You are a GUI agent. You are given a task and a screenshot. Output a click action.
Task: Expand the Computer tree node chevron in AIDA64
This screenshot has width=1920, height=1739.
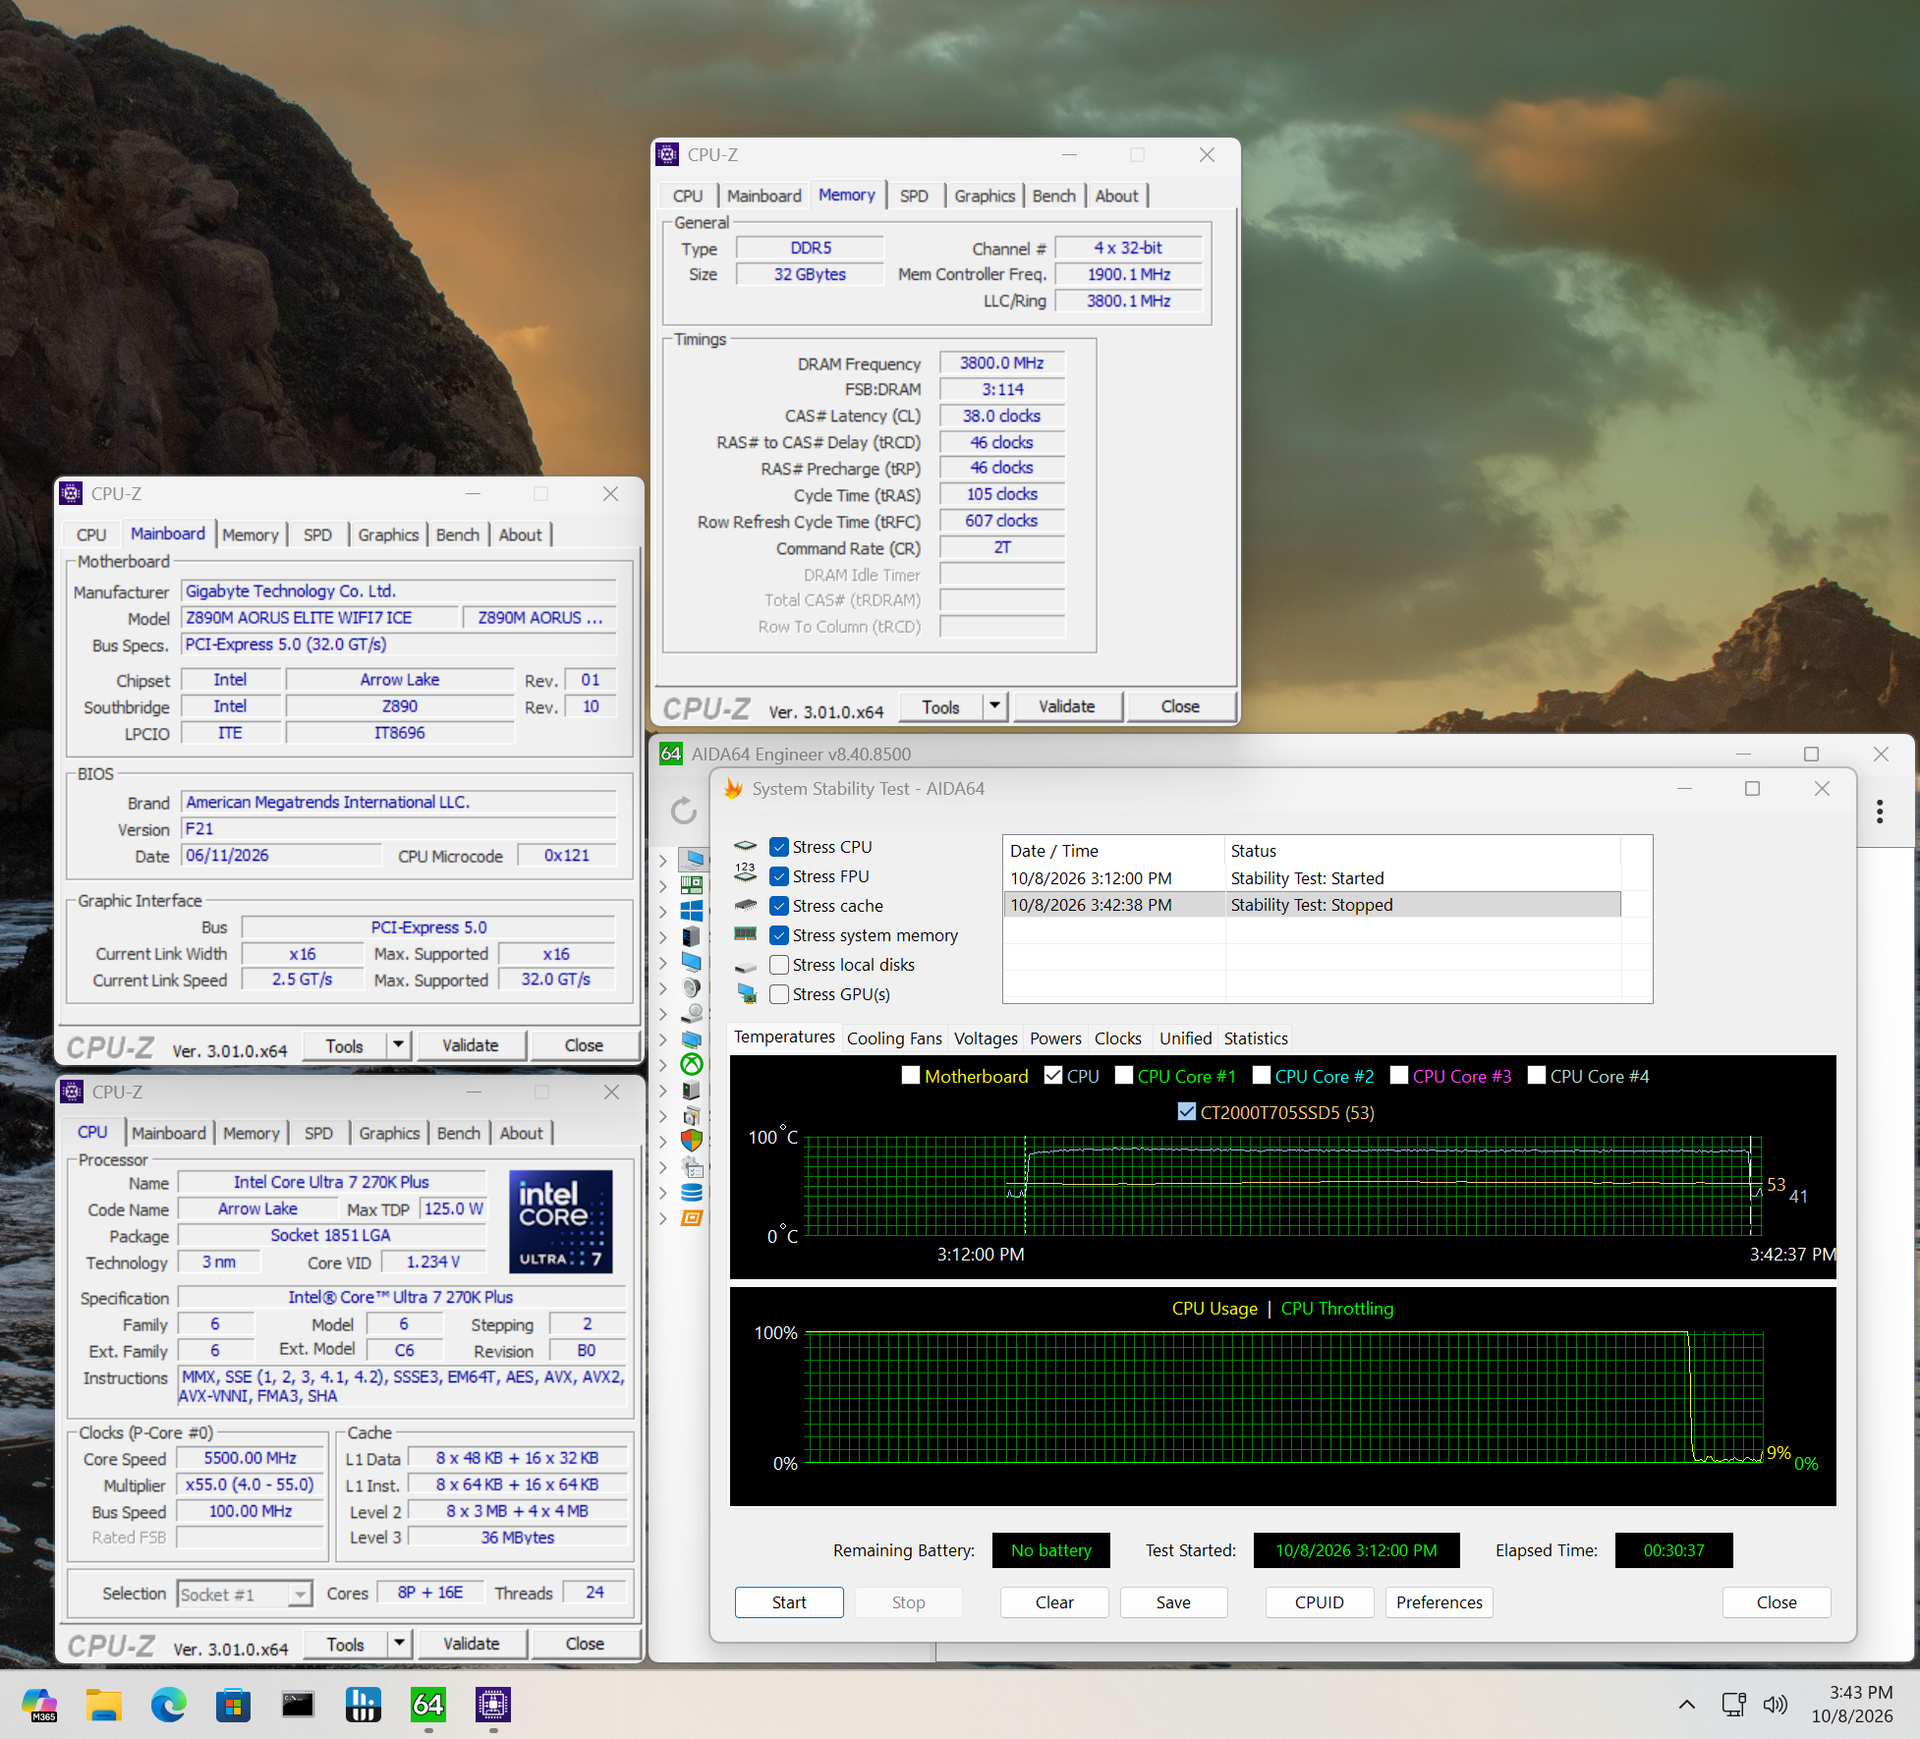[663, 859]
